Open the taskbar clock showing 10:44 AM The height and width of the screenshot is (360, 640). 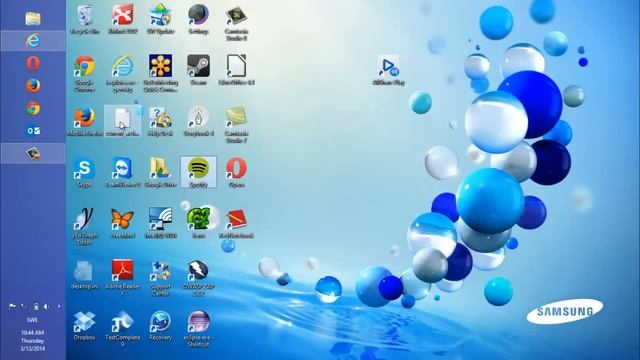(x=33, y=340)
